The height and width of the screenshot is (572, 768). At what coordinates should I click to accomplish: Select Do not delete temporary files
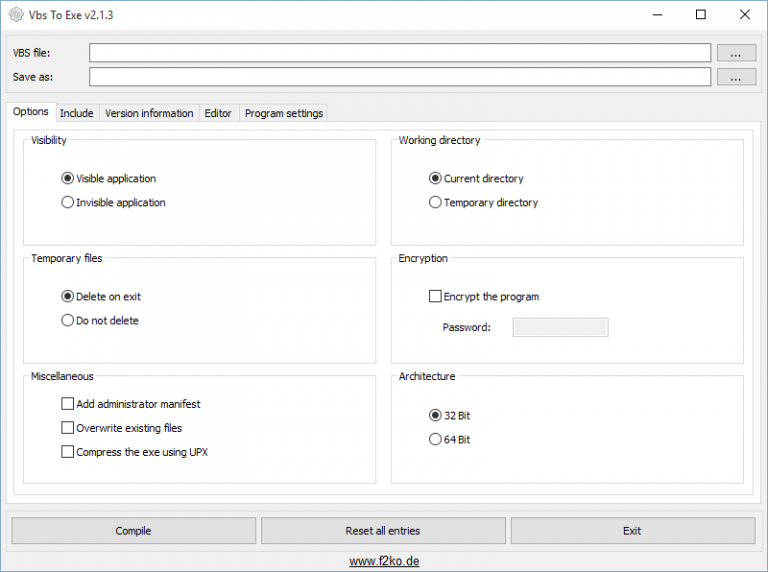click(x=68, y=321)
